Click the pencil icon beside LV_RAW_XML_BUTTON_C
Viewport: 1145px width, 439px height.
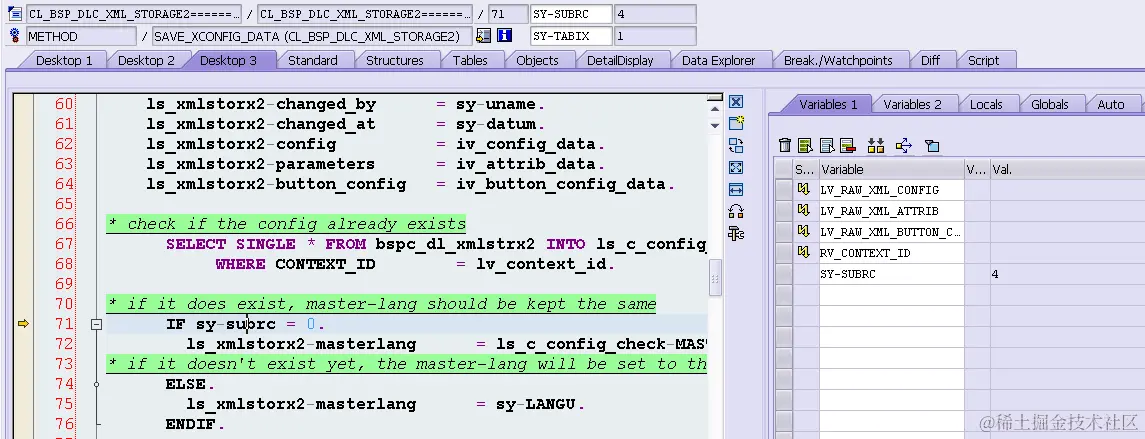coord(804,232)
